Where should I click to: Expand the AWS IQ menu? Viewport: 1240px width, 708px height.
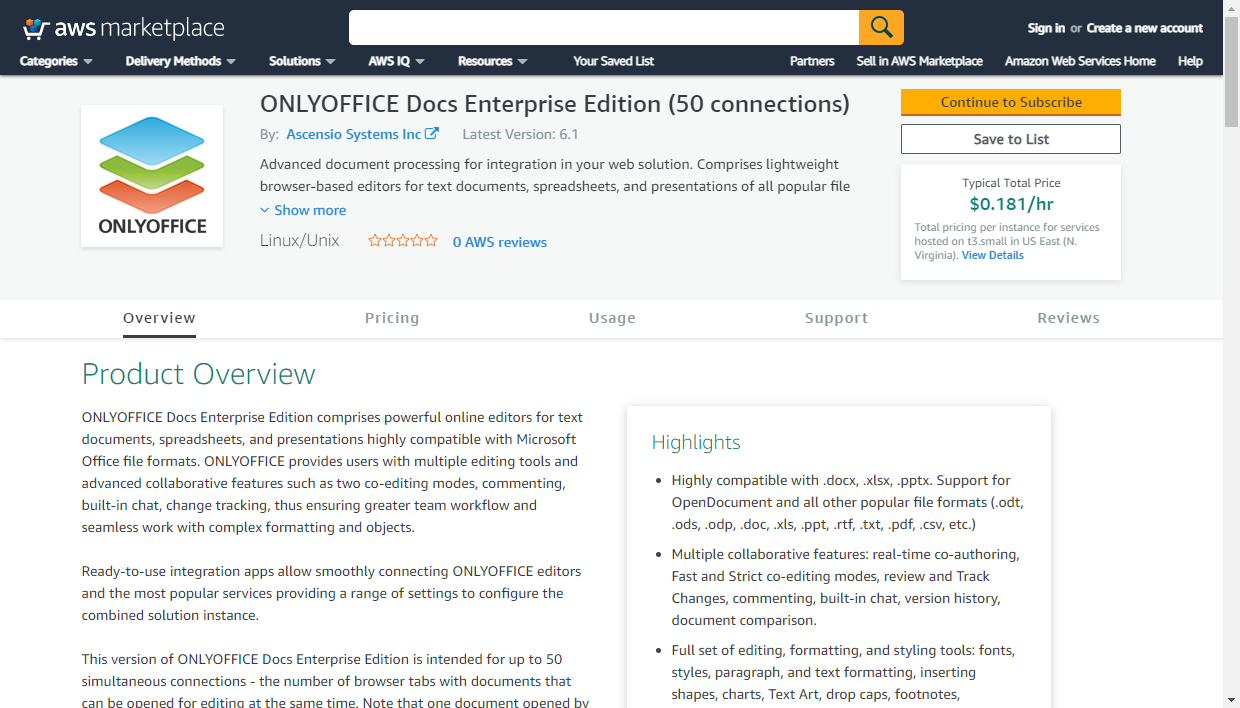(396, 61)
